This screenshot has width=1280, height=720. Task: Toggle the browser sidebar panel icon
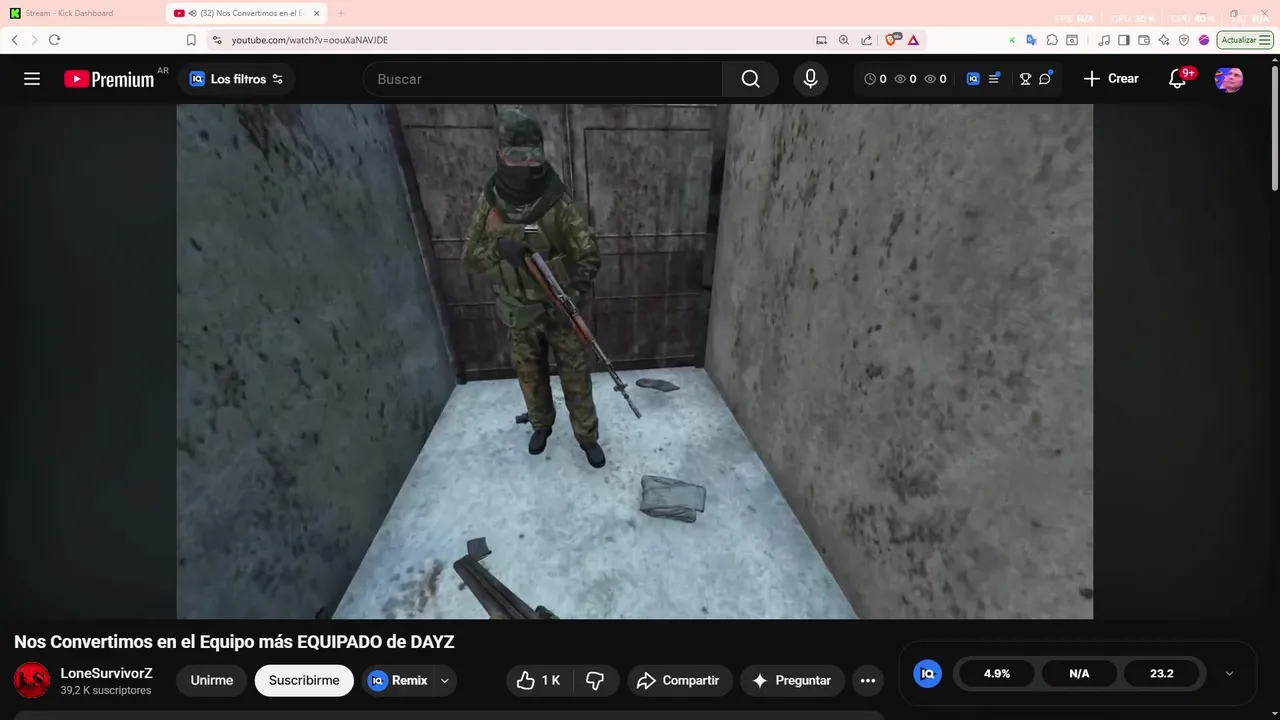1124,40
